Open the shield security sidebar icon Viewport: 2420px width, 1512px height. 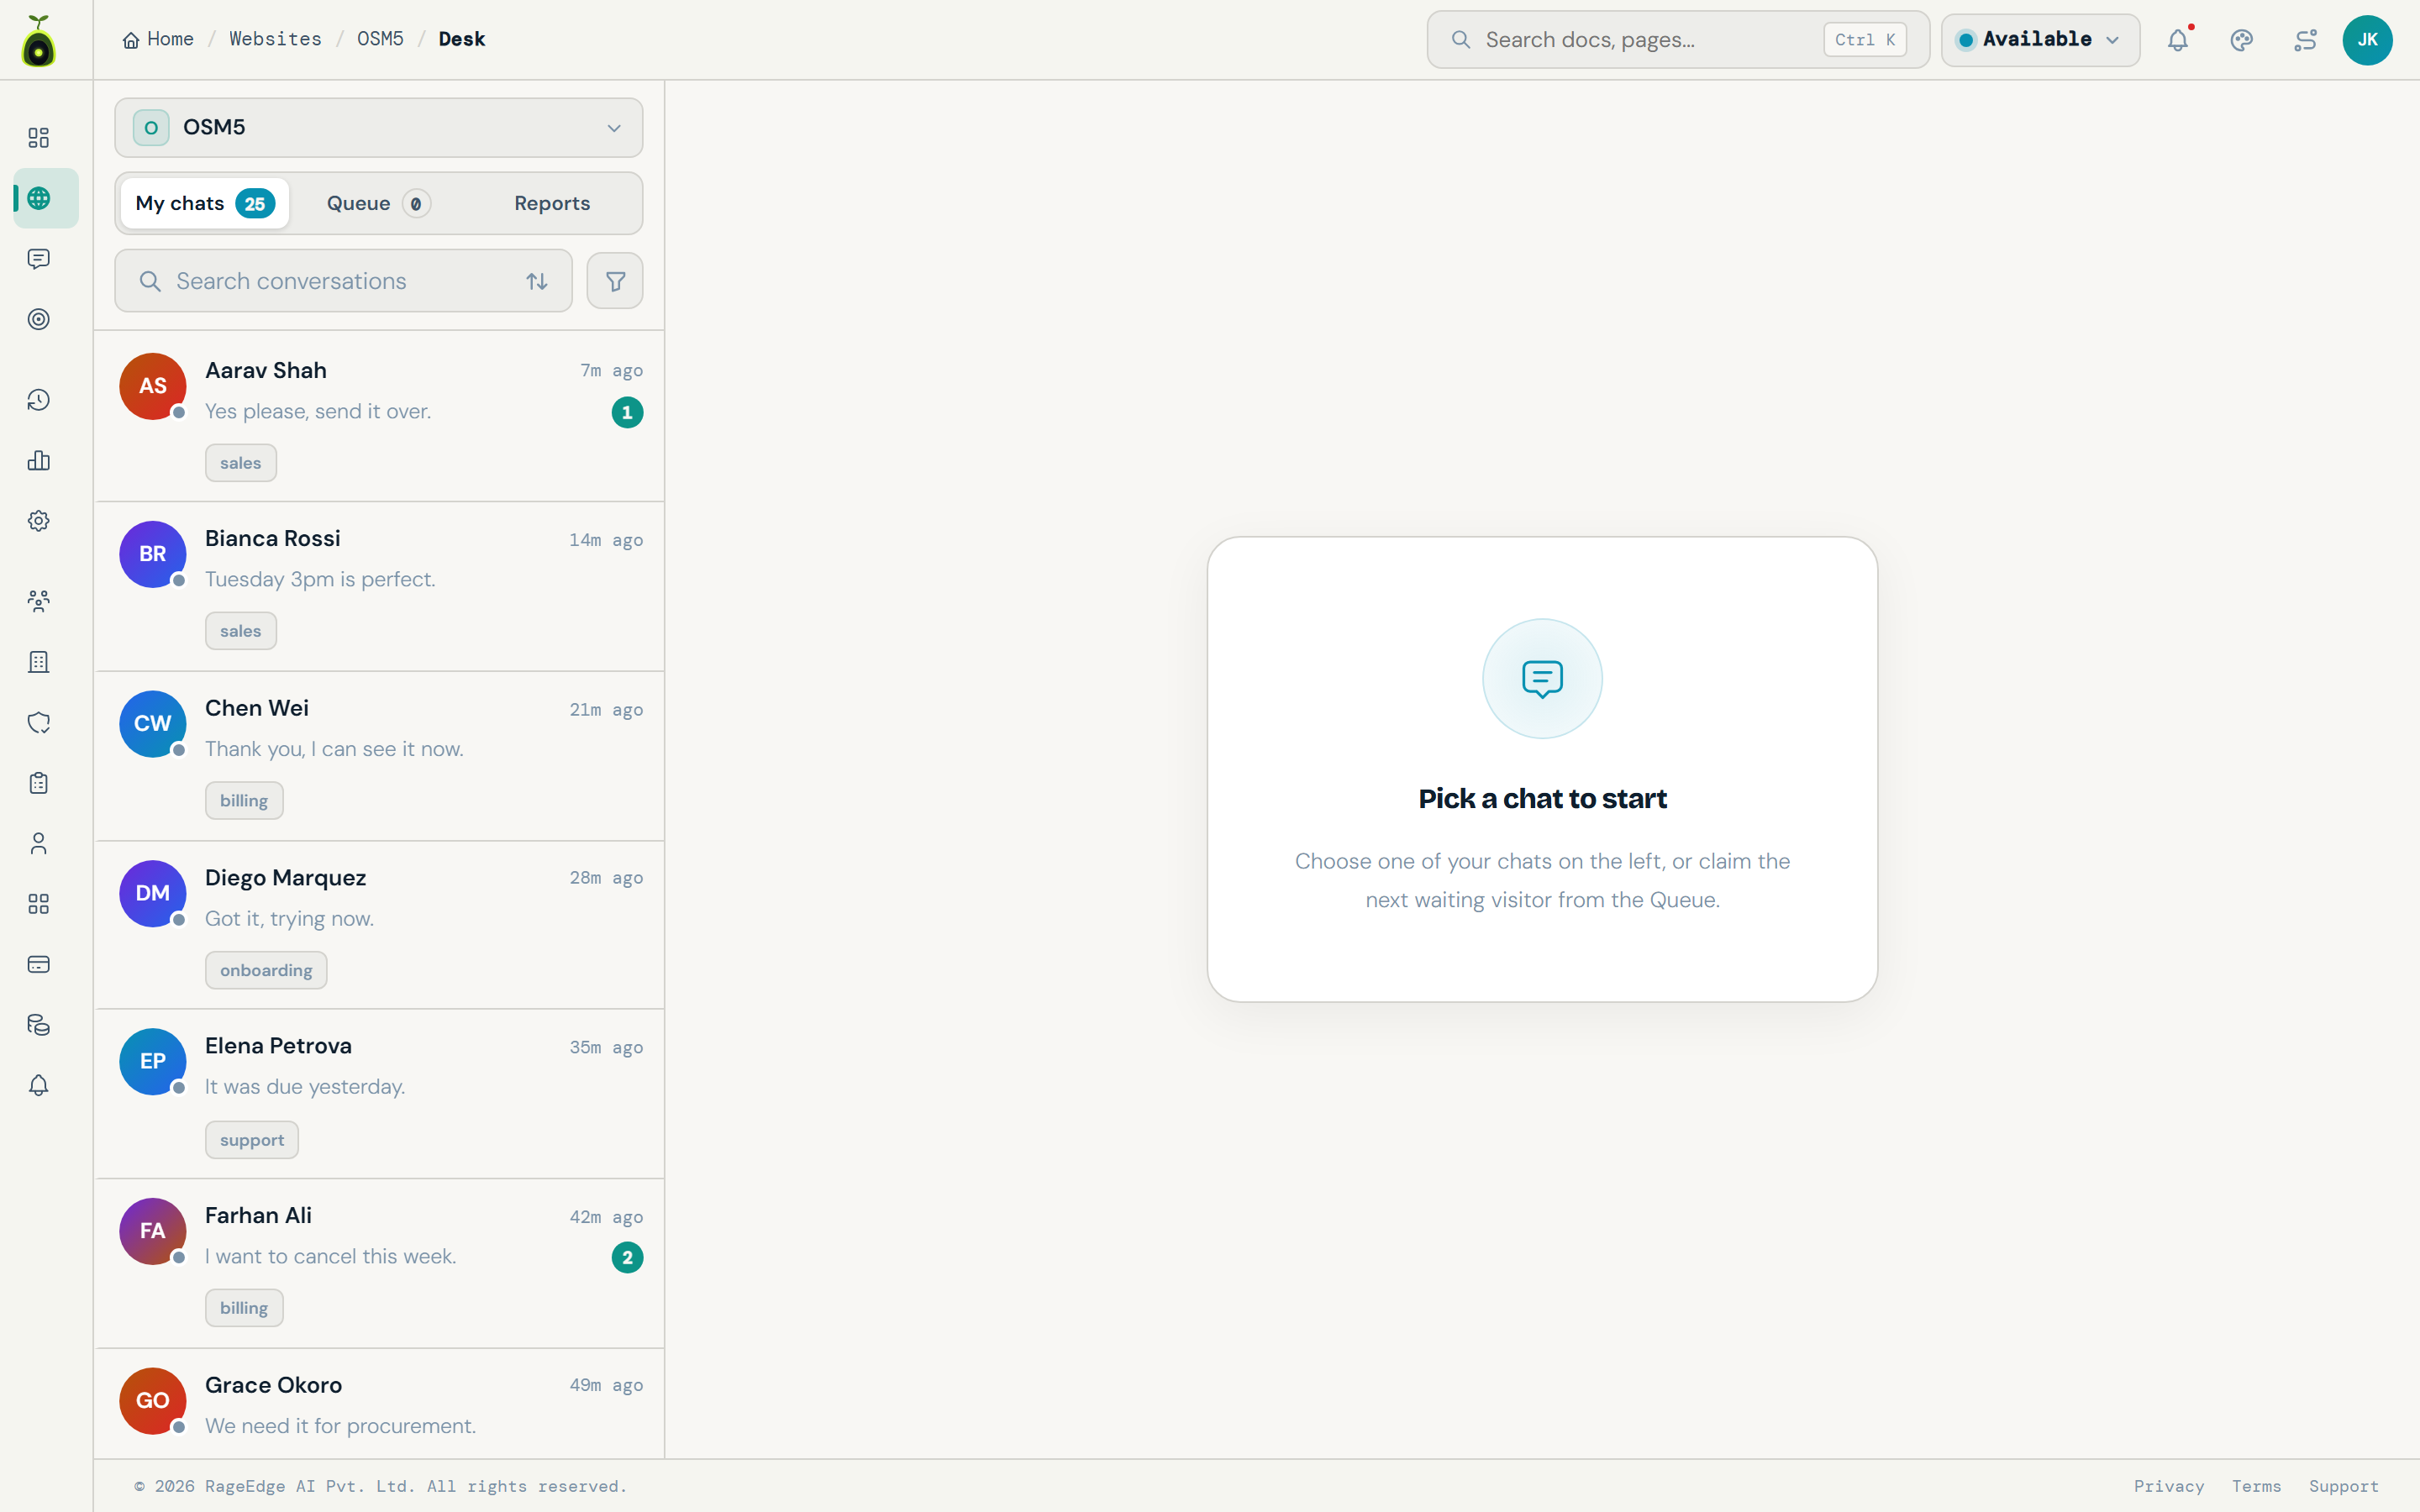(39, 722)
